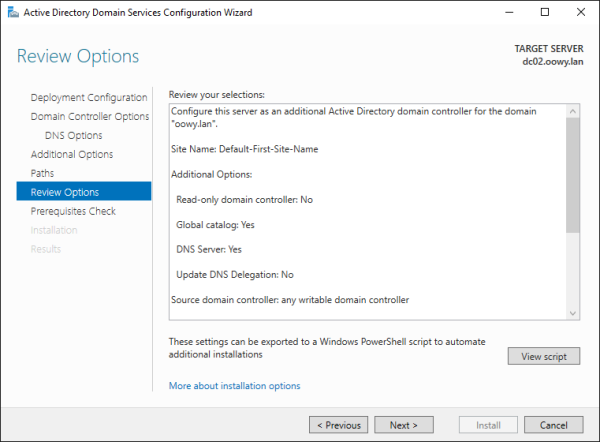Switch to Additional Options step
Screen dimensions: 600x442
[72, 155]
